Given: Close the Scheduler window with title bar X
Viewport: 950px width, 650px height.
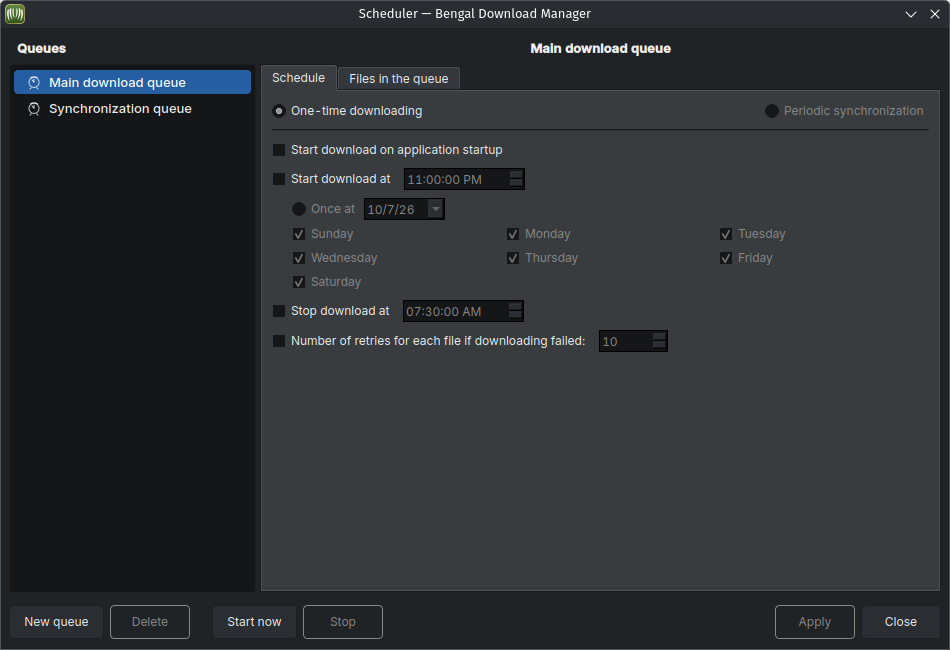Looking at the screenshot, I should click(935, 14).
